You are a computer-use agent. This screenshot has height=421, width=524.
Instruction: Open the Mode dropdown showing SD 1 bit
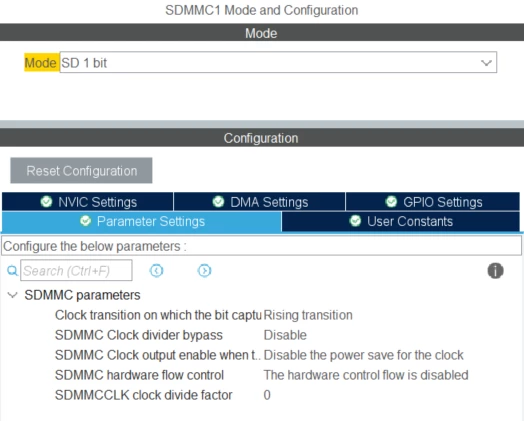click(278, 62)
